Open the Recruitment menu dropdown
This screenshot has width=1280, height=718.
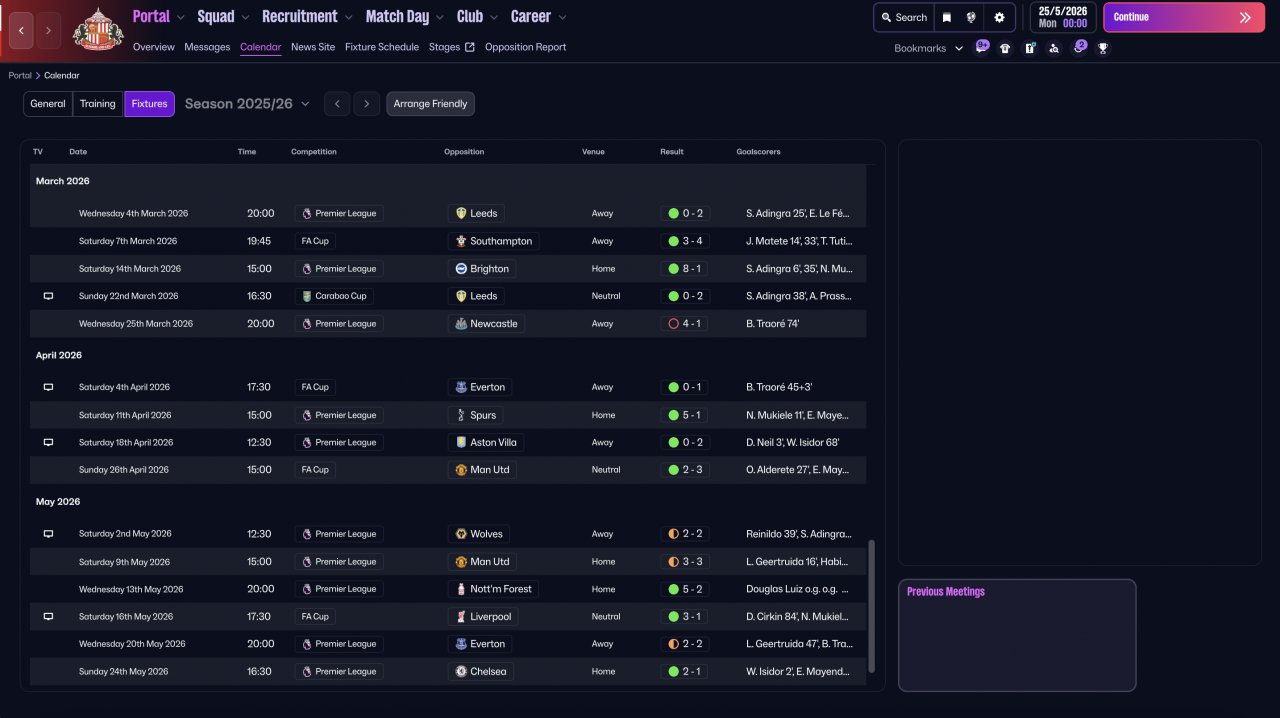[307, 17]
